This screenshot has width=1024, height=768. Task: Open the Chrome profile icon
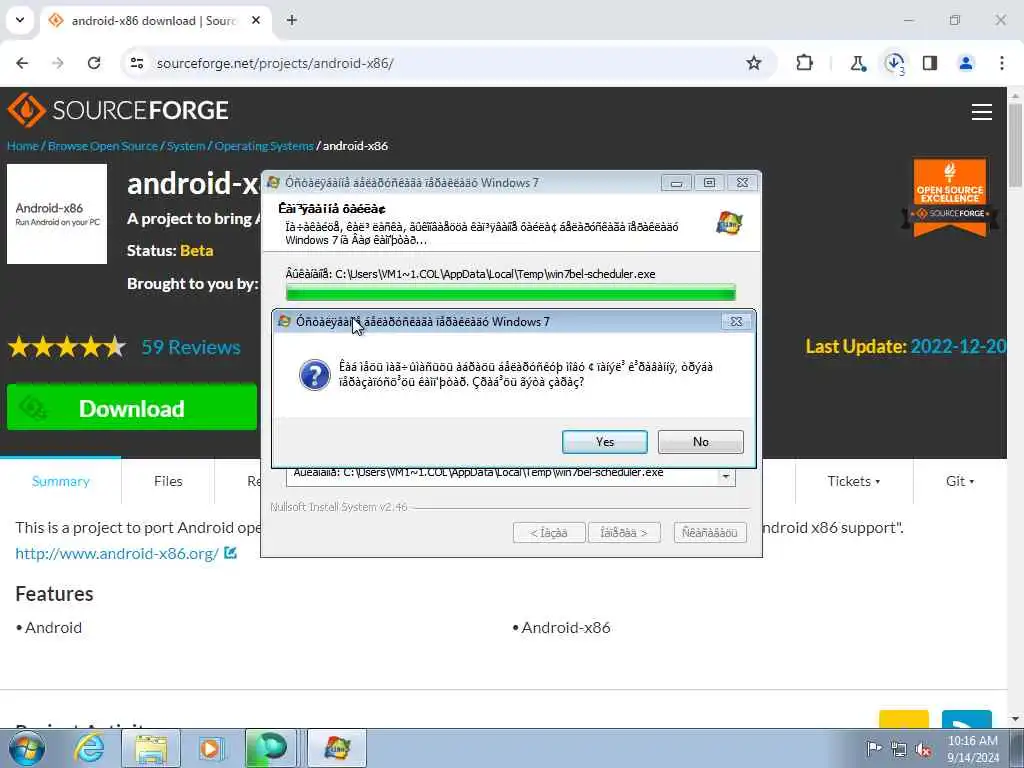pyautogui.click(x=966, y=63)
